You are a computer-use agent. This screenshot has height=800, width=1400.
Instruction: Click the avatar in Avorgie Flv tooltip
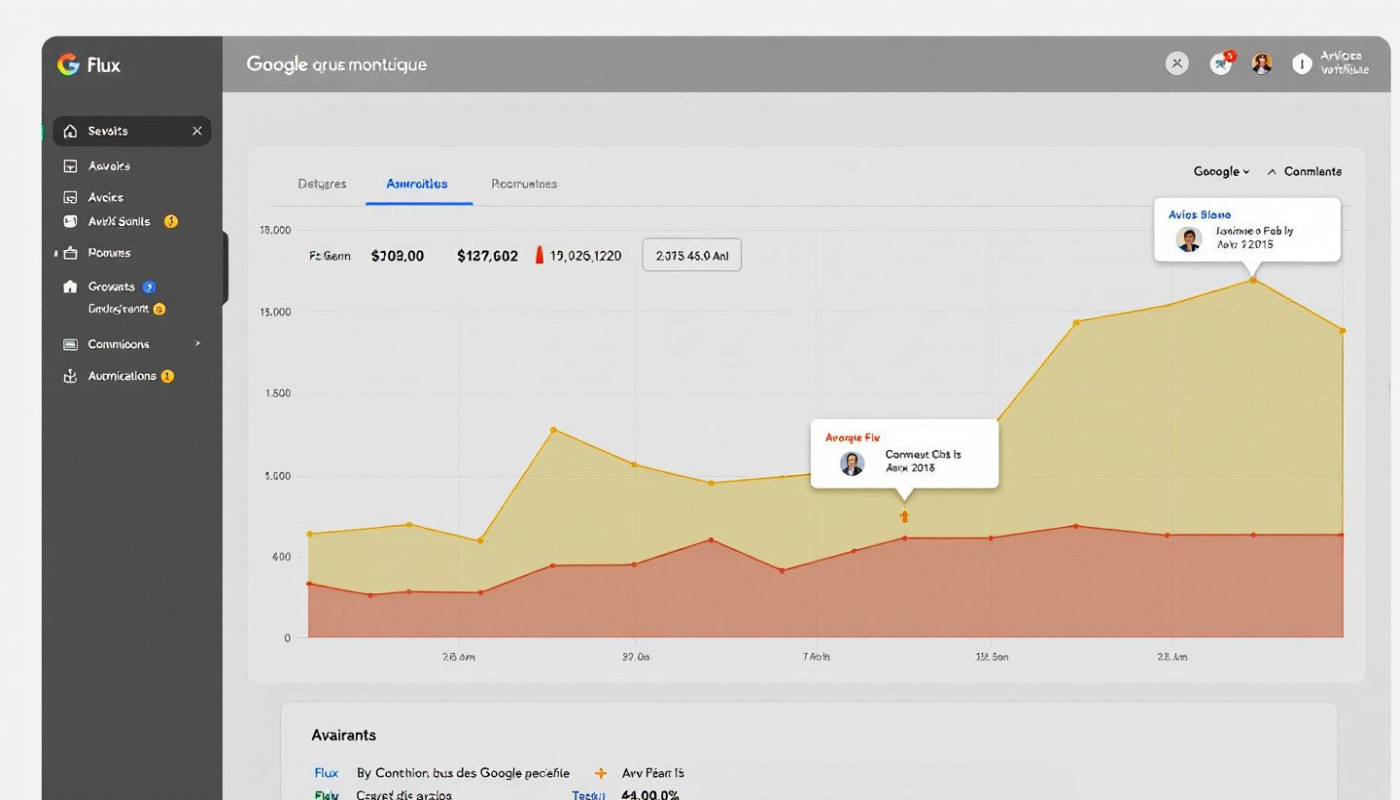click(x=852, y=463)
